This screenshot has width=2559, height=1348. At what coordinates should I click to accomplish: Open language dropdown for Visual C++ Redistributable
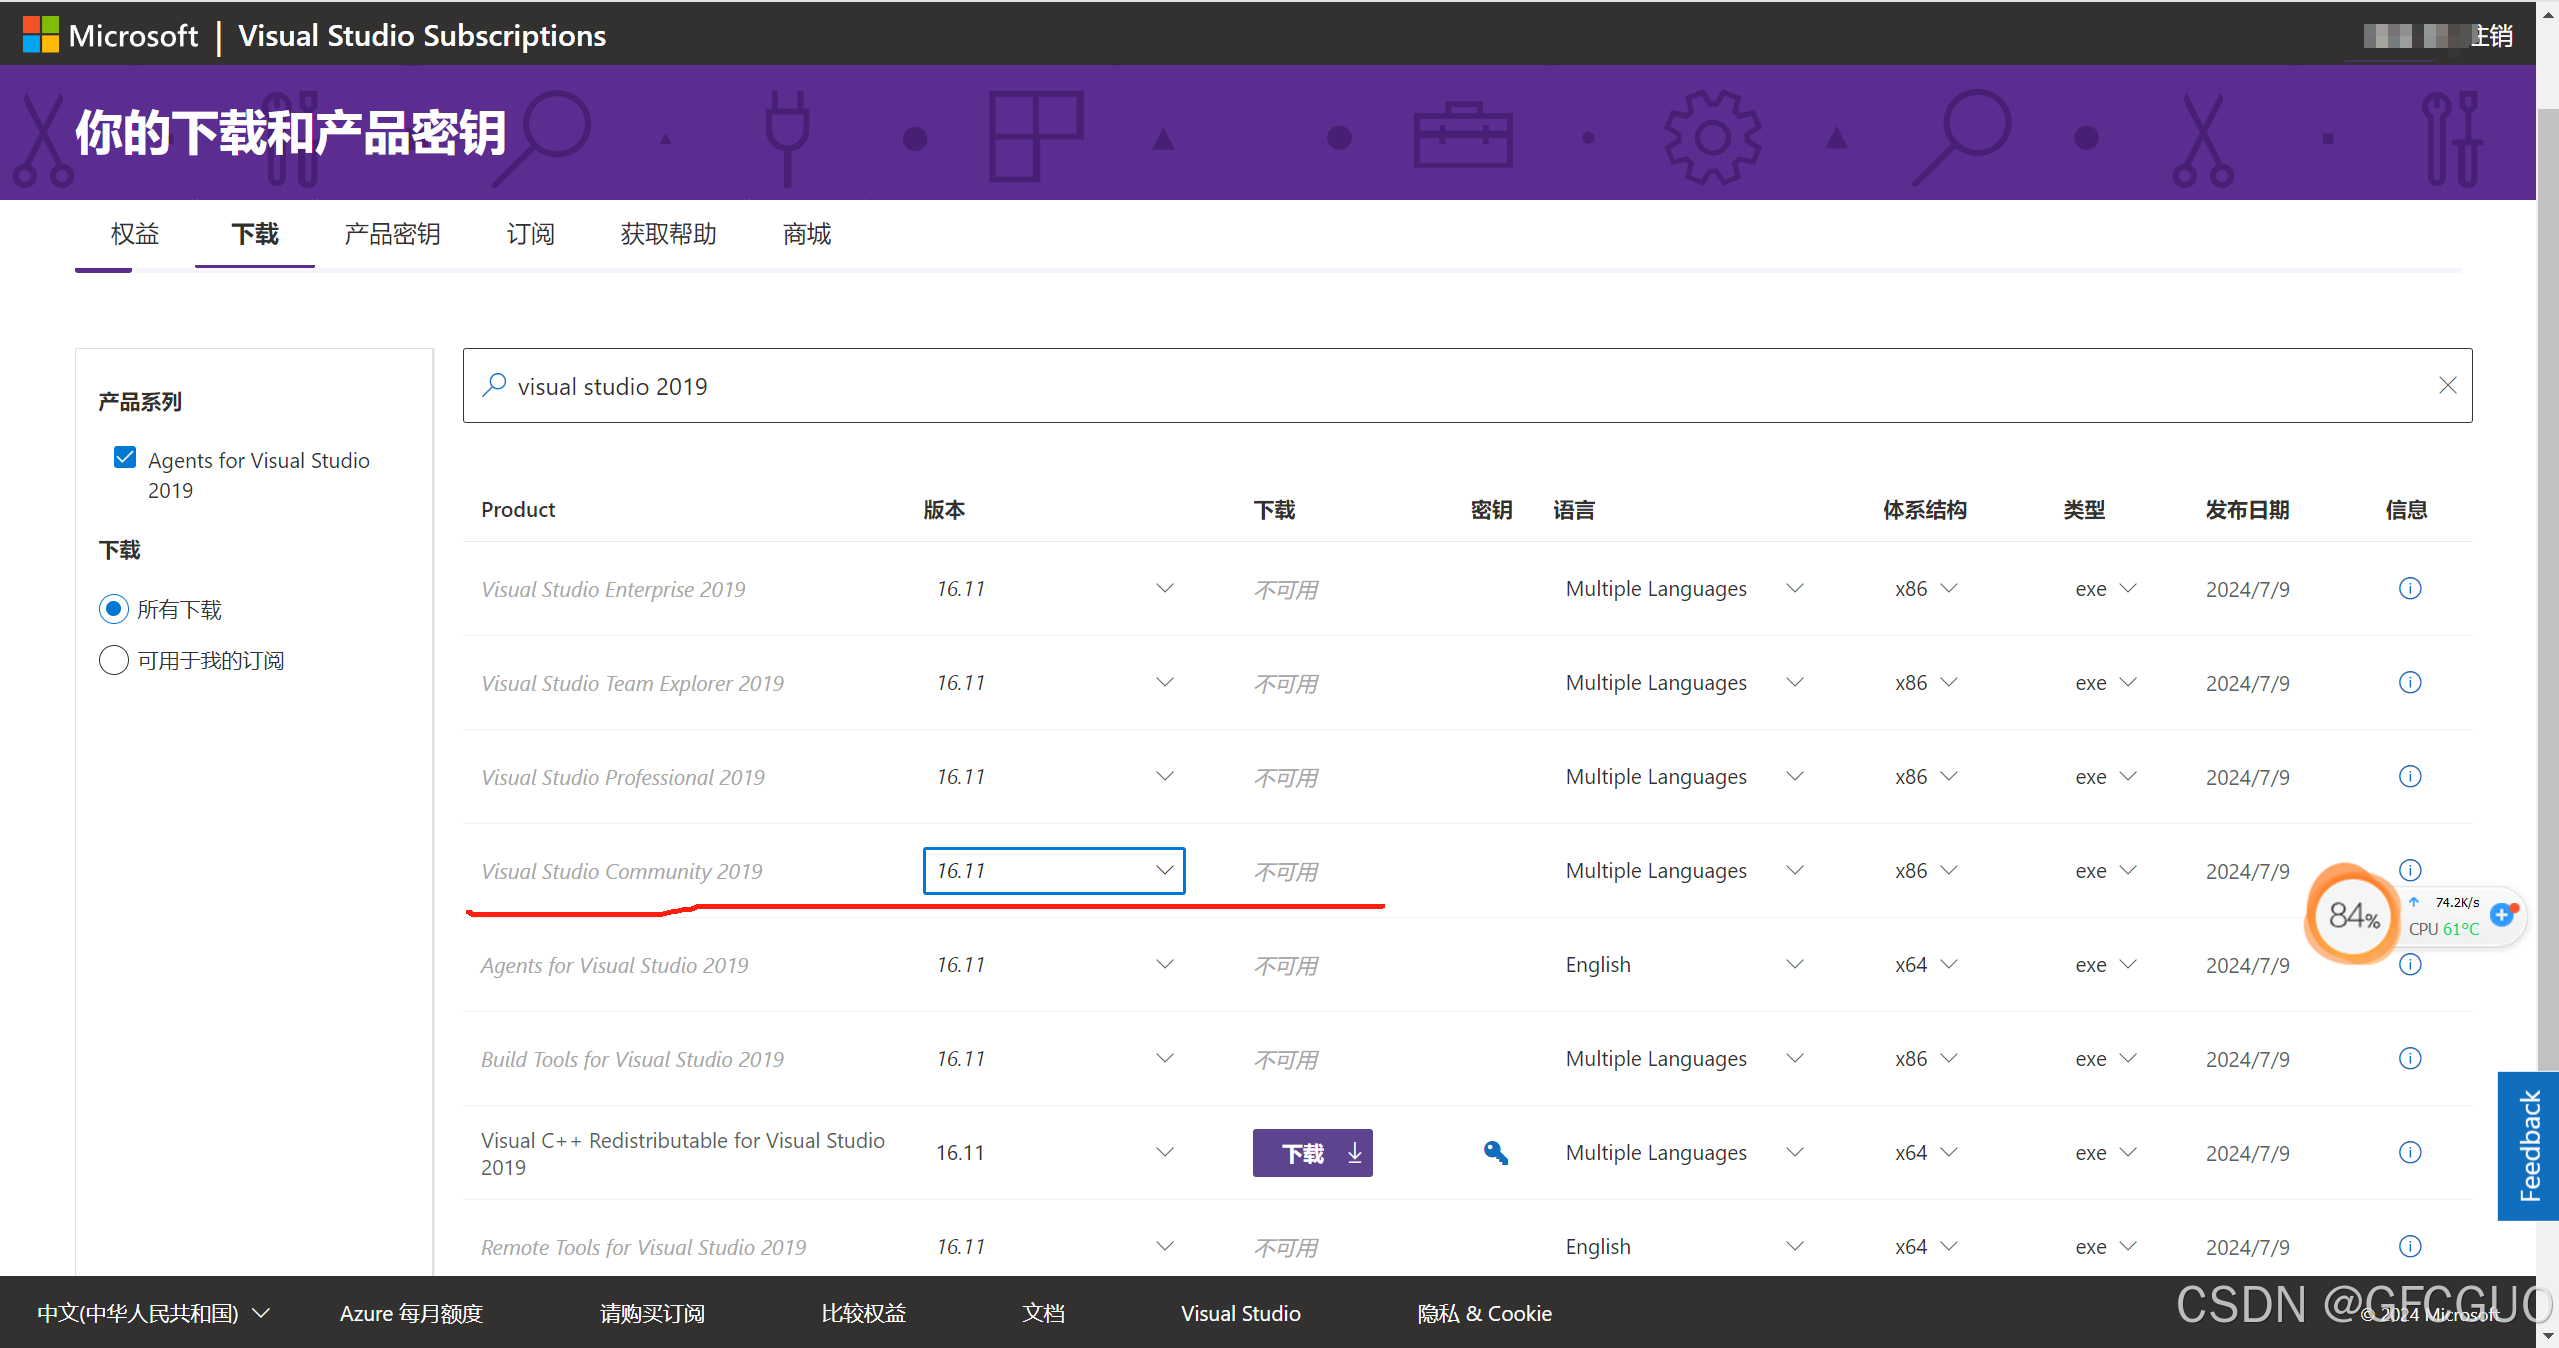click(1684, 1153)
